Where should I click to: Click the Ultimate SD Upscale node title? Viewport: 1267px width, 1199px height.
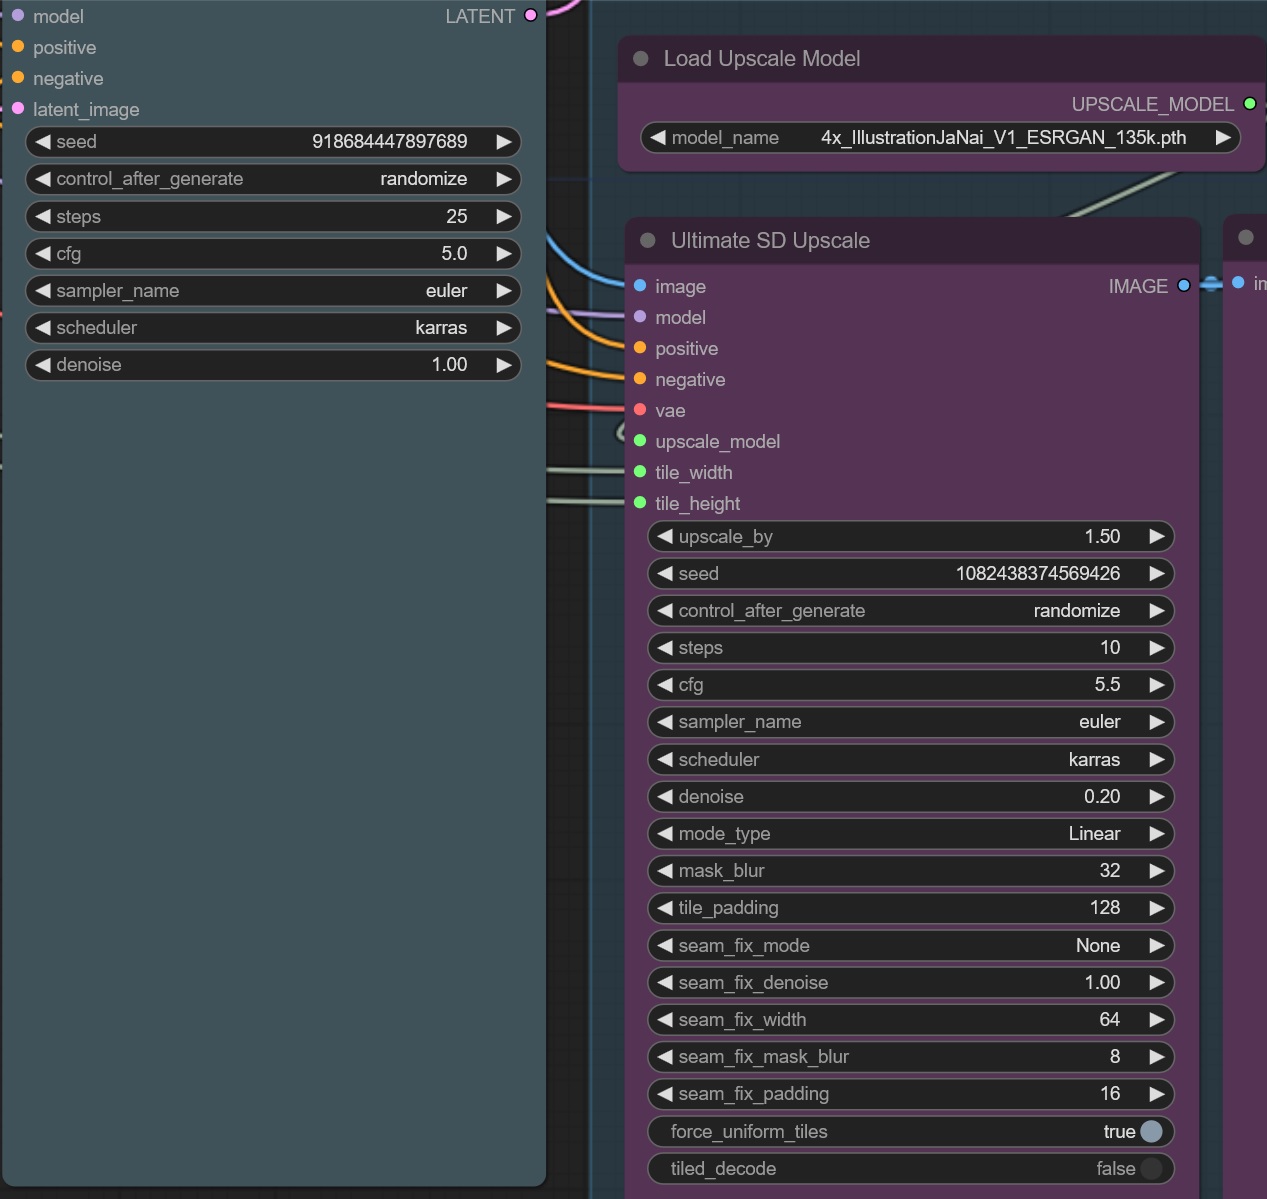(x=770, y=240)
